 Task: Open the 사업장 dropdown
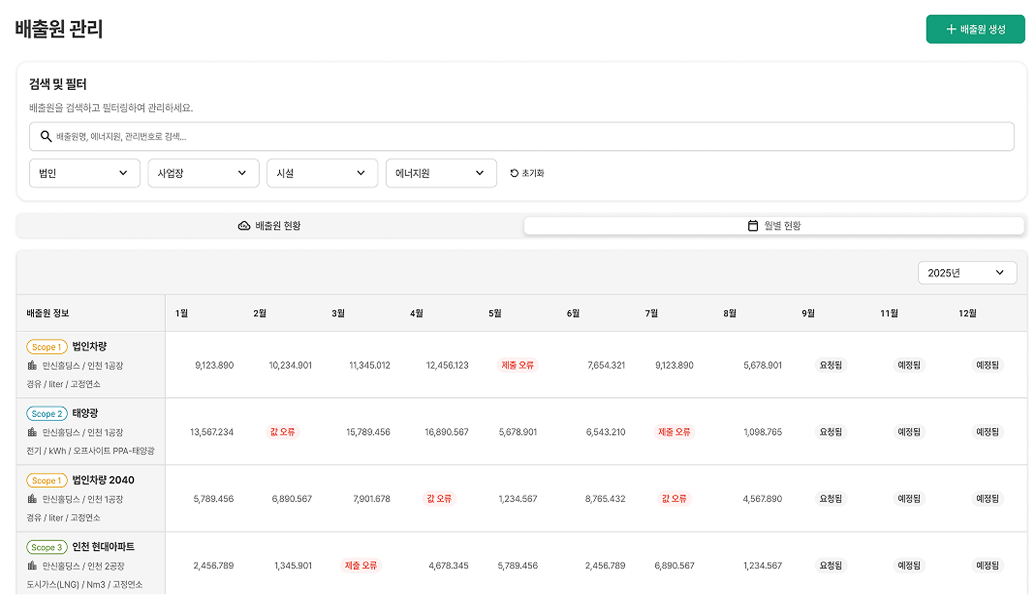203,172
